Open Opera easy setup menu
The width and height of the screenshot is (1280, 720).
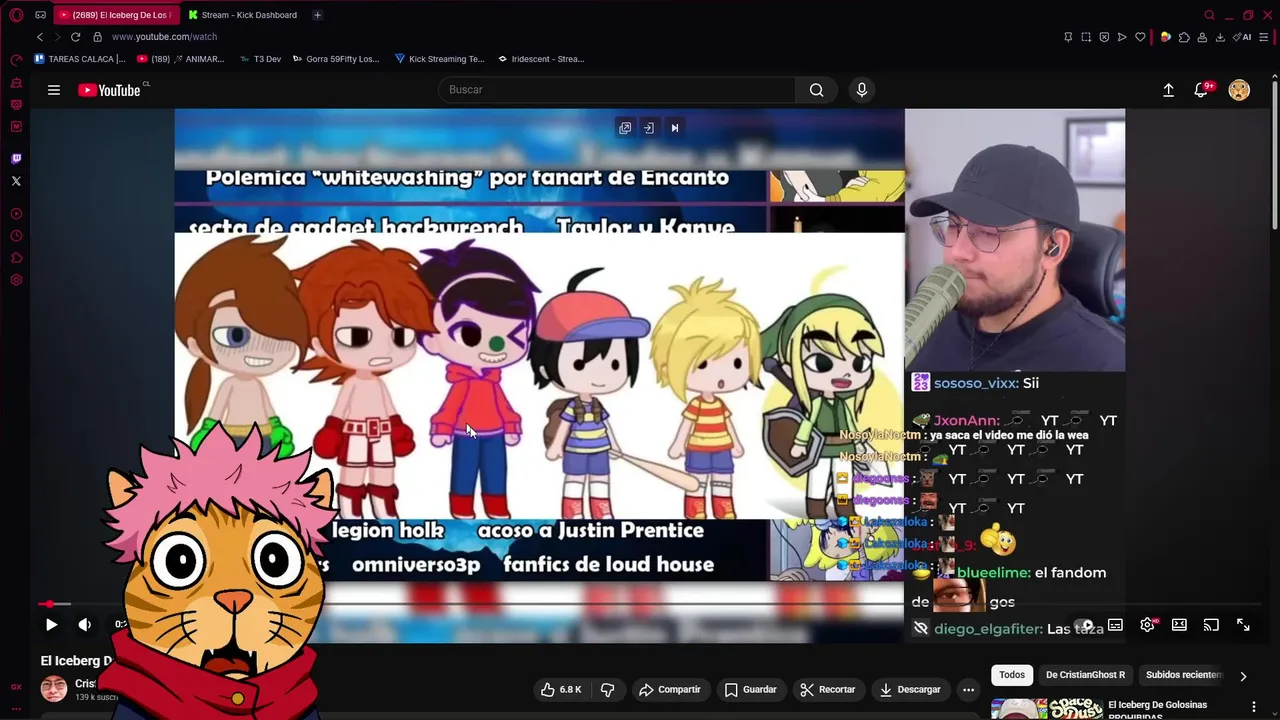[1265, 37]
